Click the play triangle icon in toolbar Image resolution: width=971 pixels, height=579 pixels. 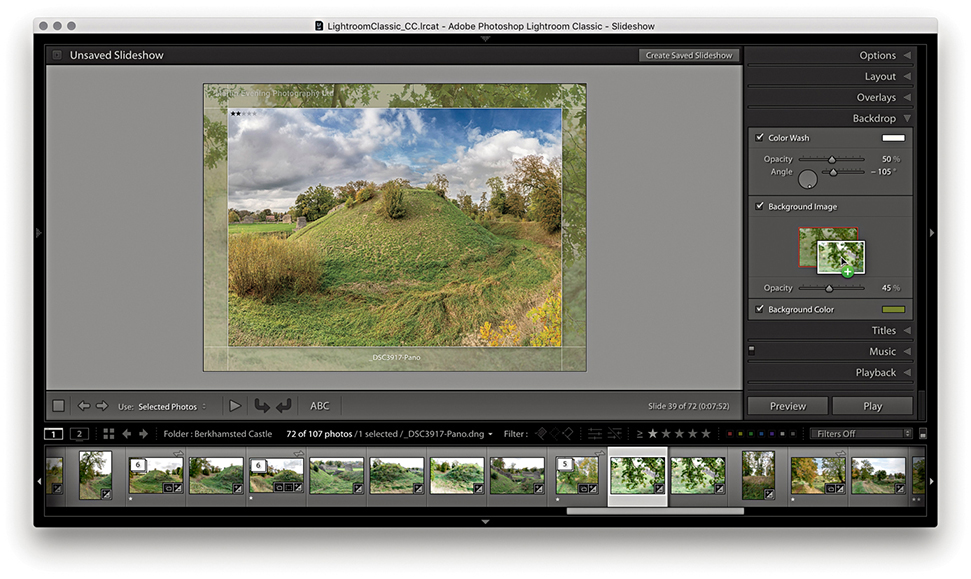pyautogui.click(x=235, y=406)
